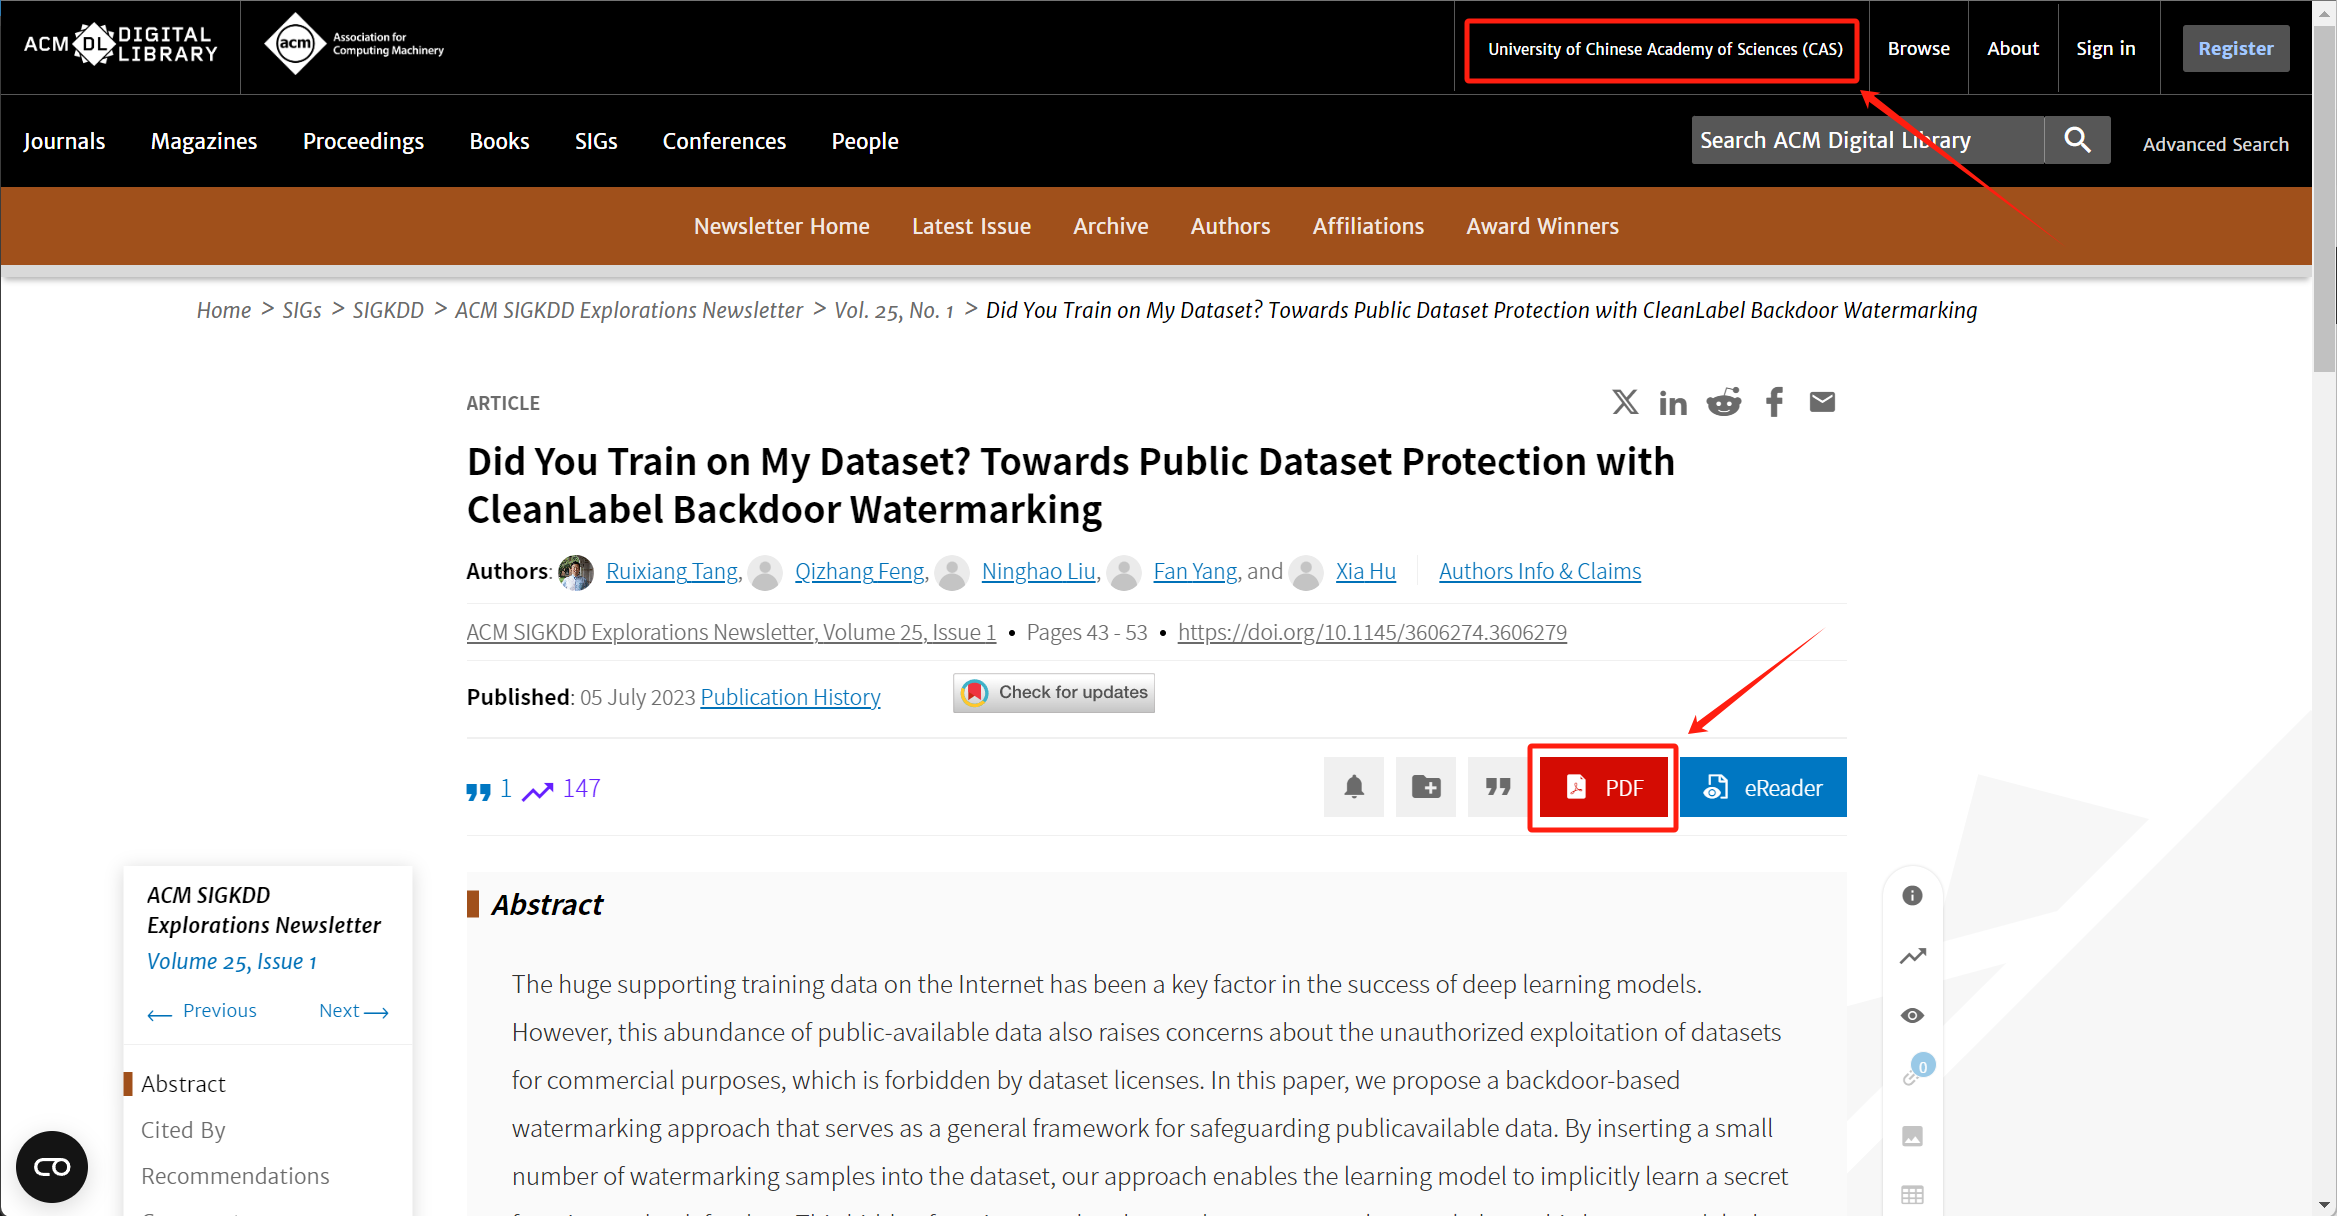Share article on X (Twitter) icon

tap(1625, 402)
